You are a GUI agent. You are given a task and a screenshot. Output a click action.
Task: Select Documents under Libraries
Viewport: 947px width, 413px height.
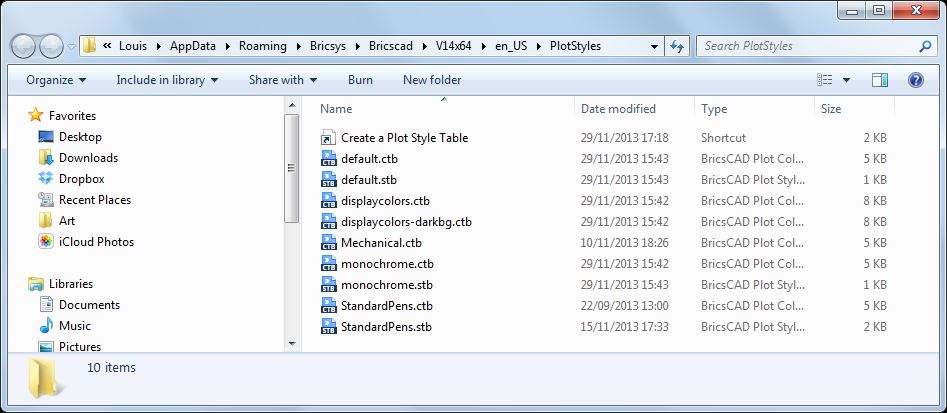click(89, 305)
